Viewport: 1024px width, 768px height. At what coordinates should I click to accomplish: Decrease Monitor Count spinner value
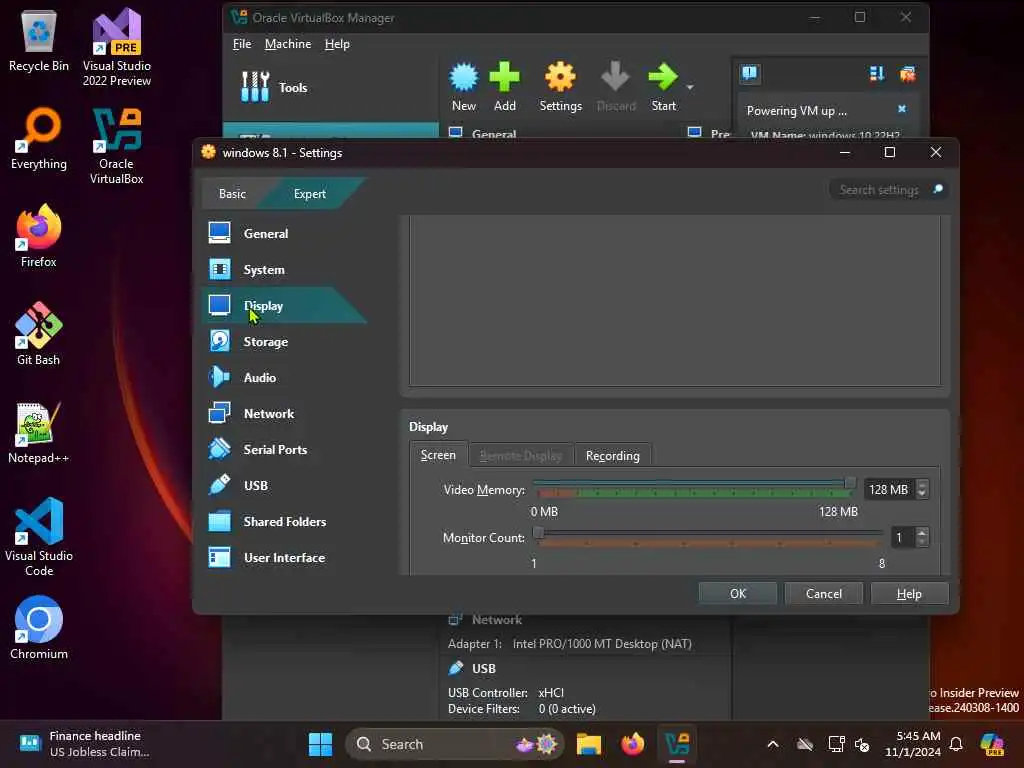(x=922, y=542)
